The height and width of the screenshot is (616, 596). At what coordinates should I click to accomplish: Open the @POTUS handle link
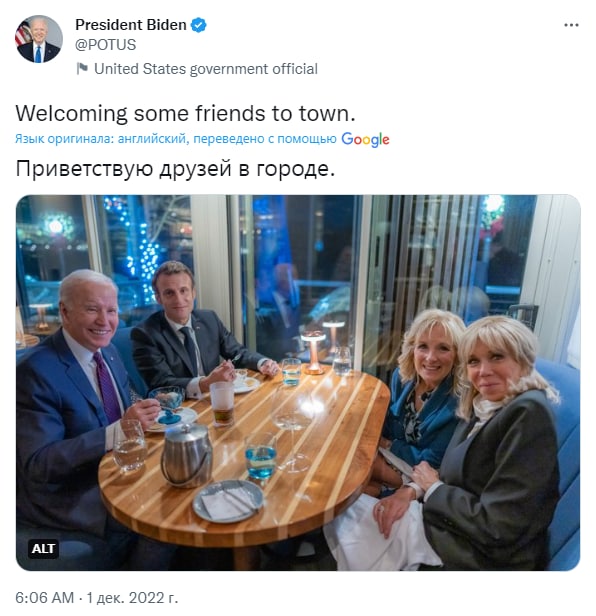(105, 45)
